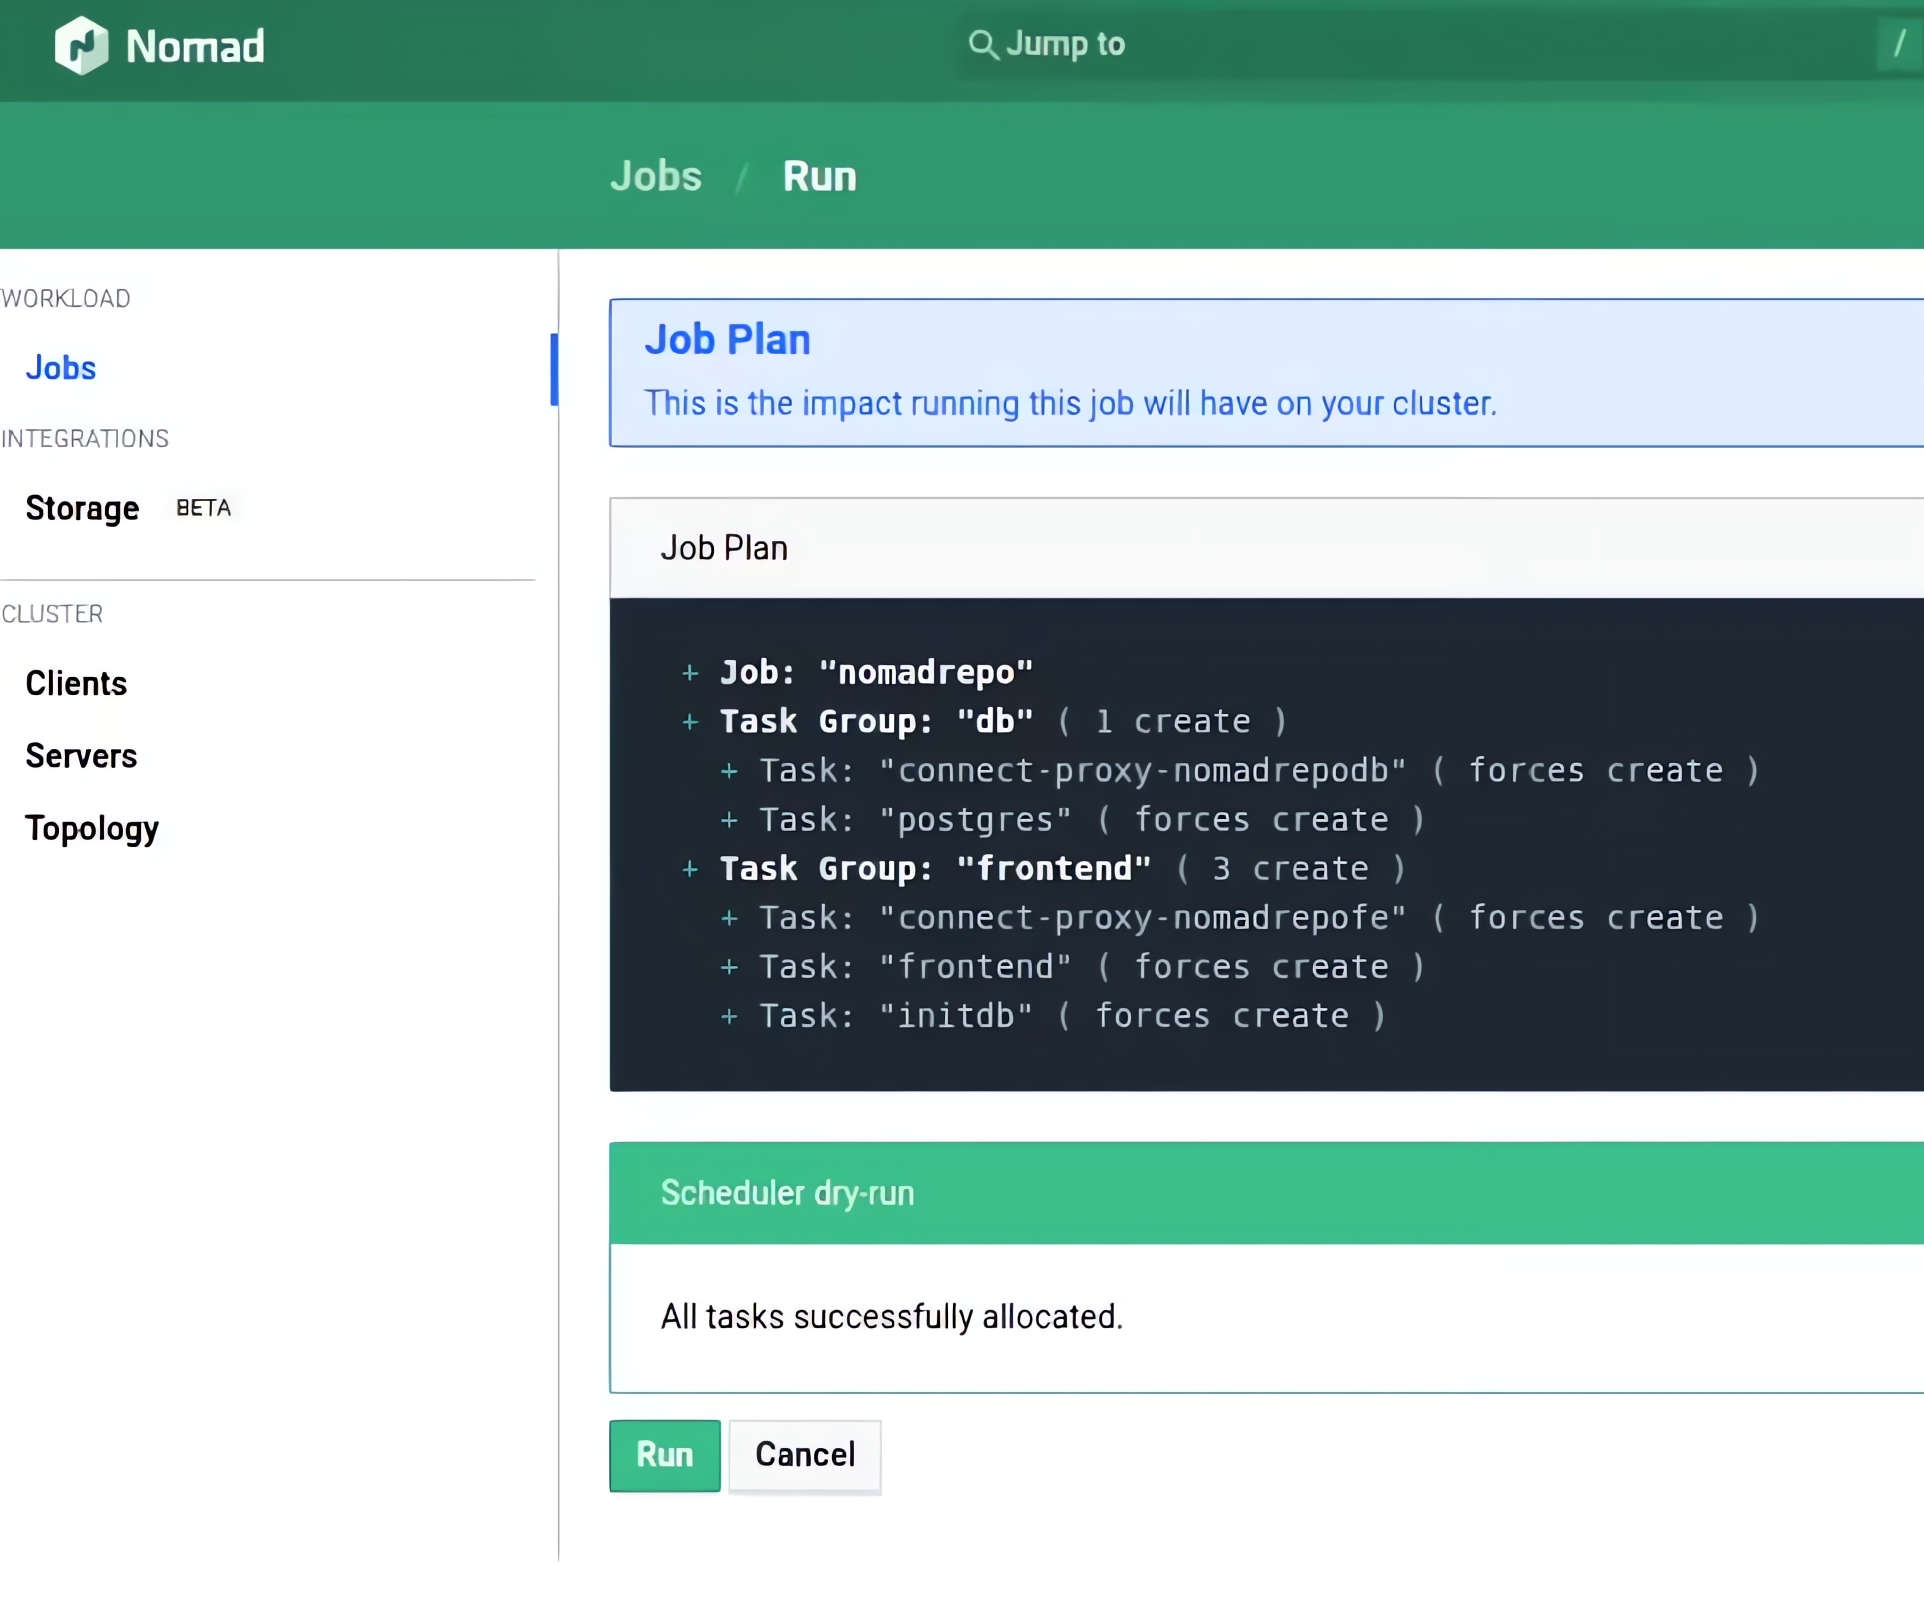The image size is (1924, 1610).
Task: Click the search magnifier icon
Action: 982,45
